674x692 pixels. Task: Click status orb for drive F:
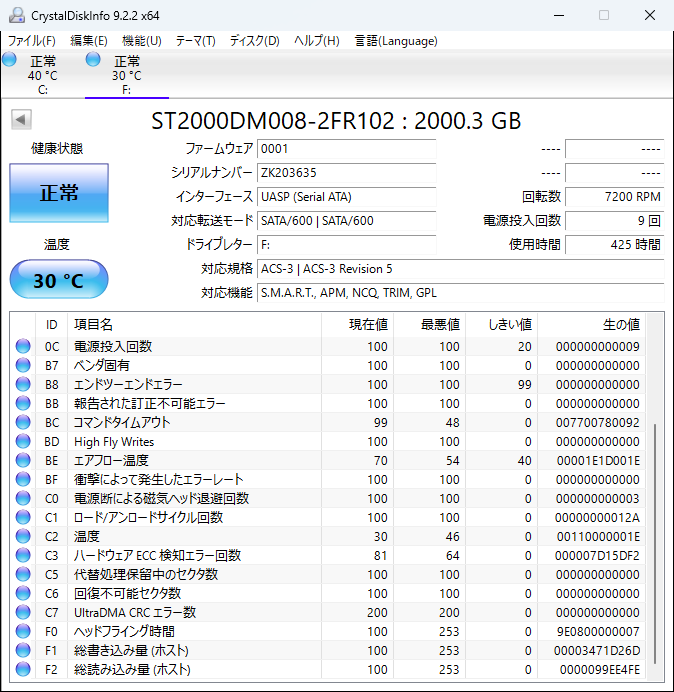tap(93, 60)
